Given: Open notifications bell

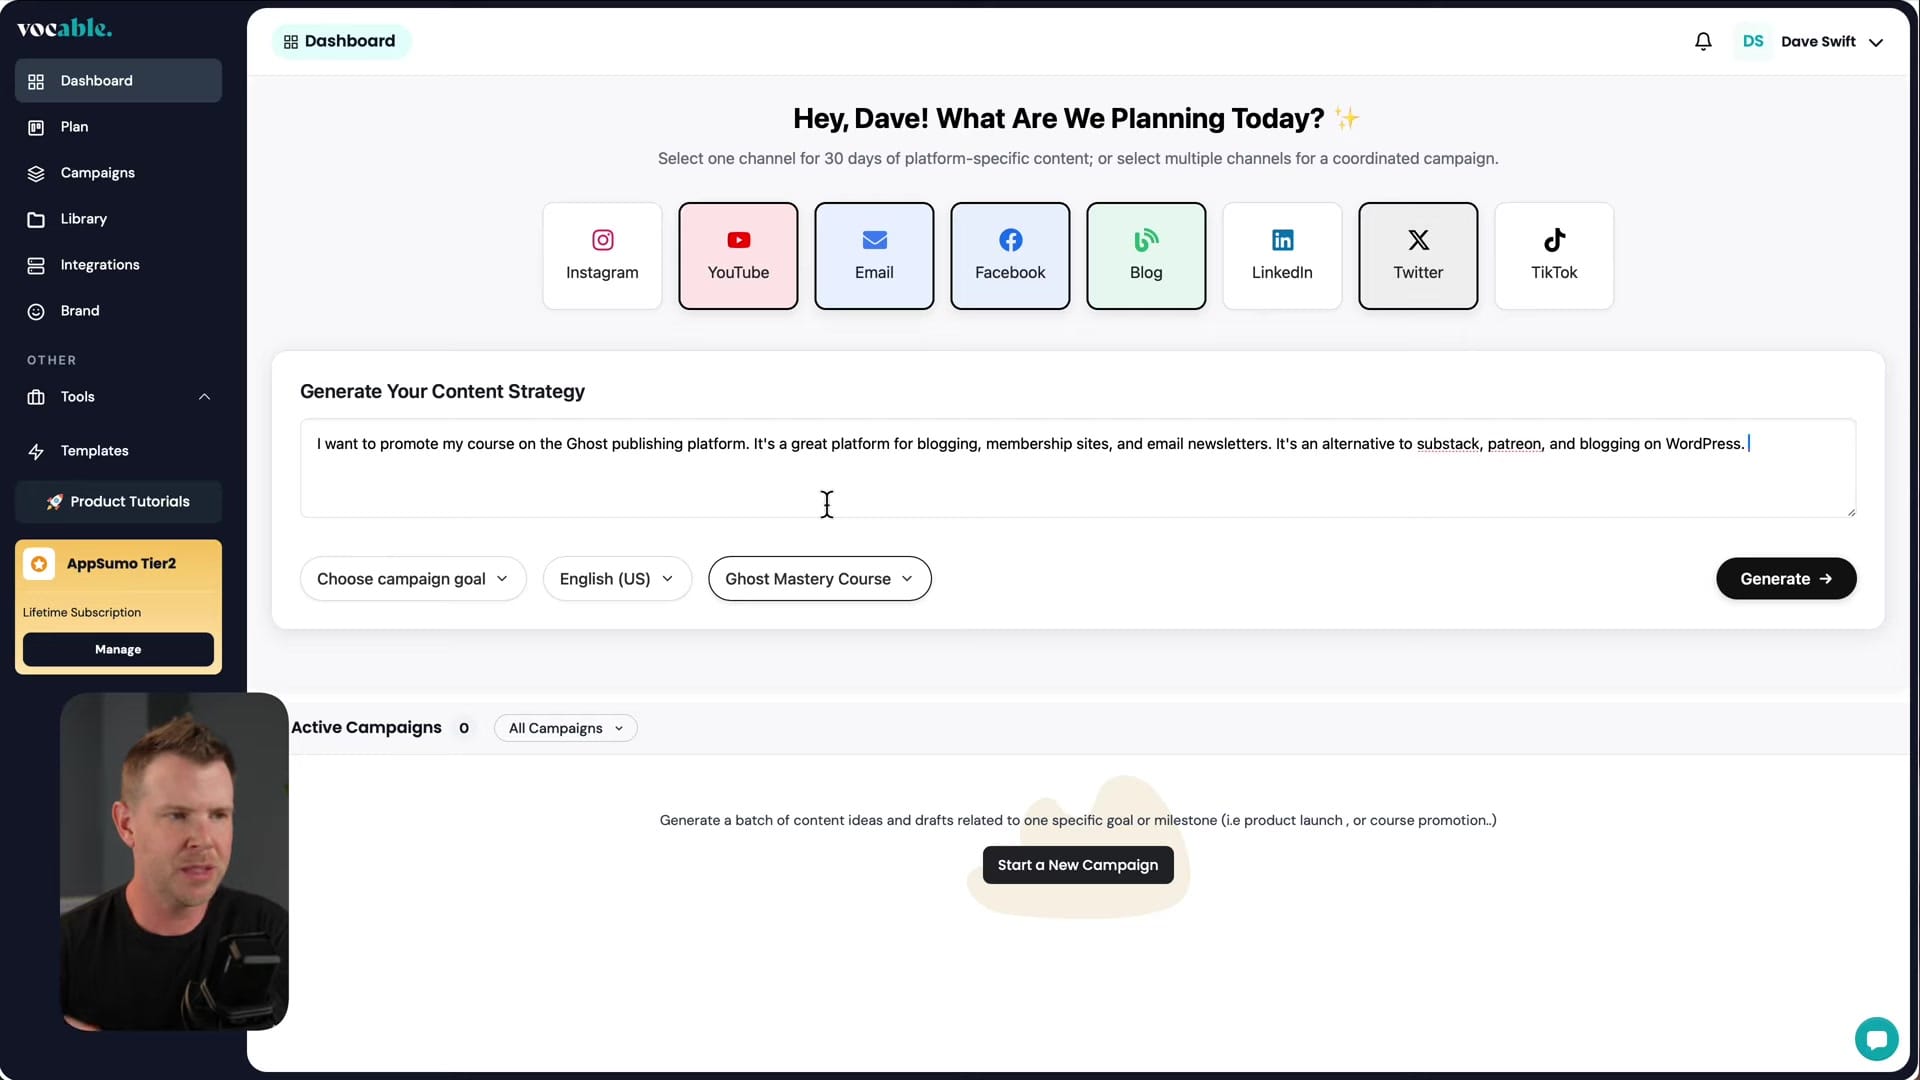Looking at the screenshot, I should (x=1703, y=41).
